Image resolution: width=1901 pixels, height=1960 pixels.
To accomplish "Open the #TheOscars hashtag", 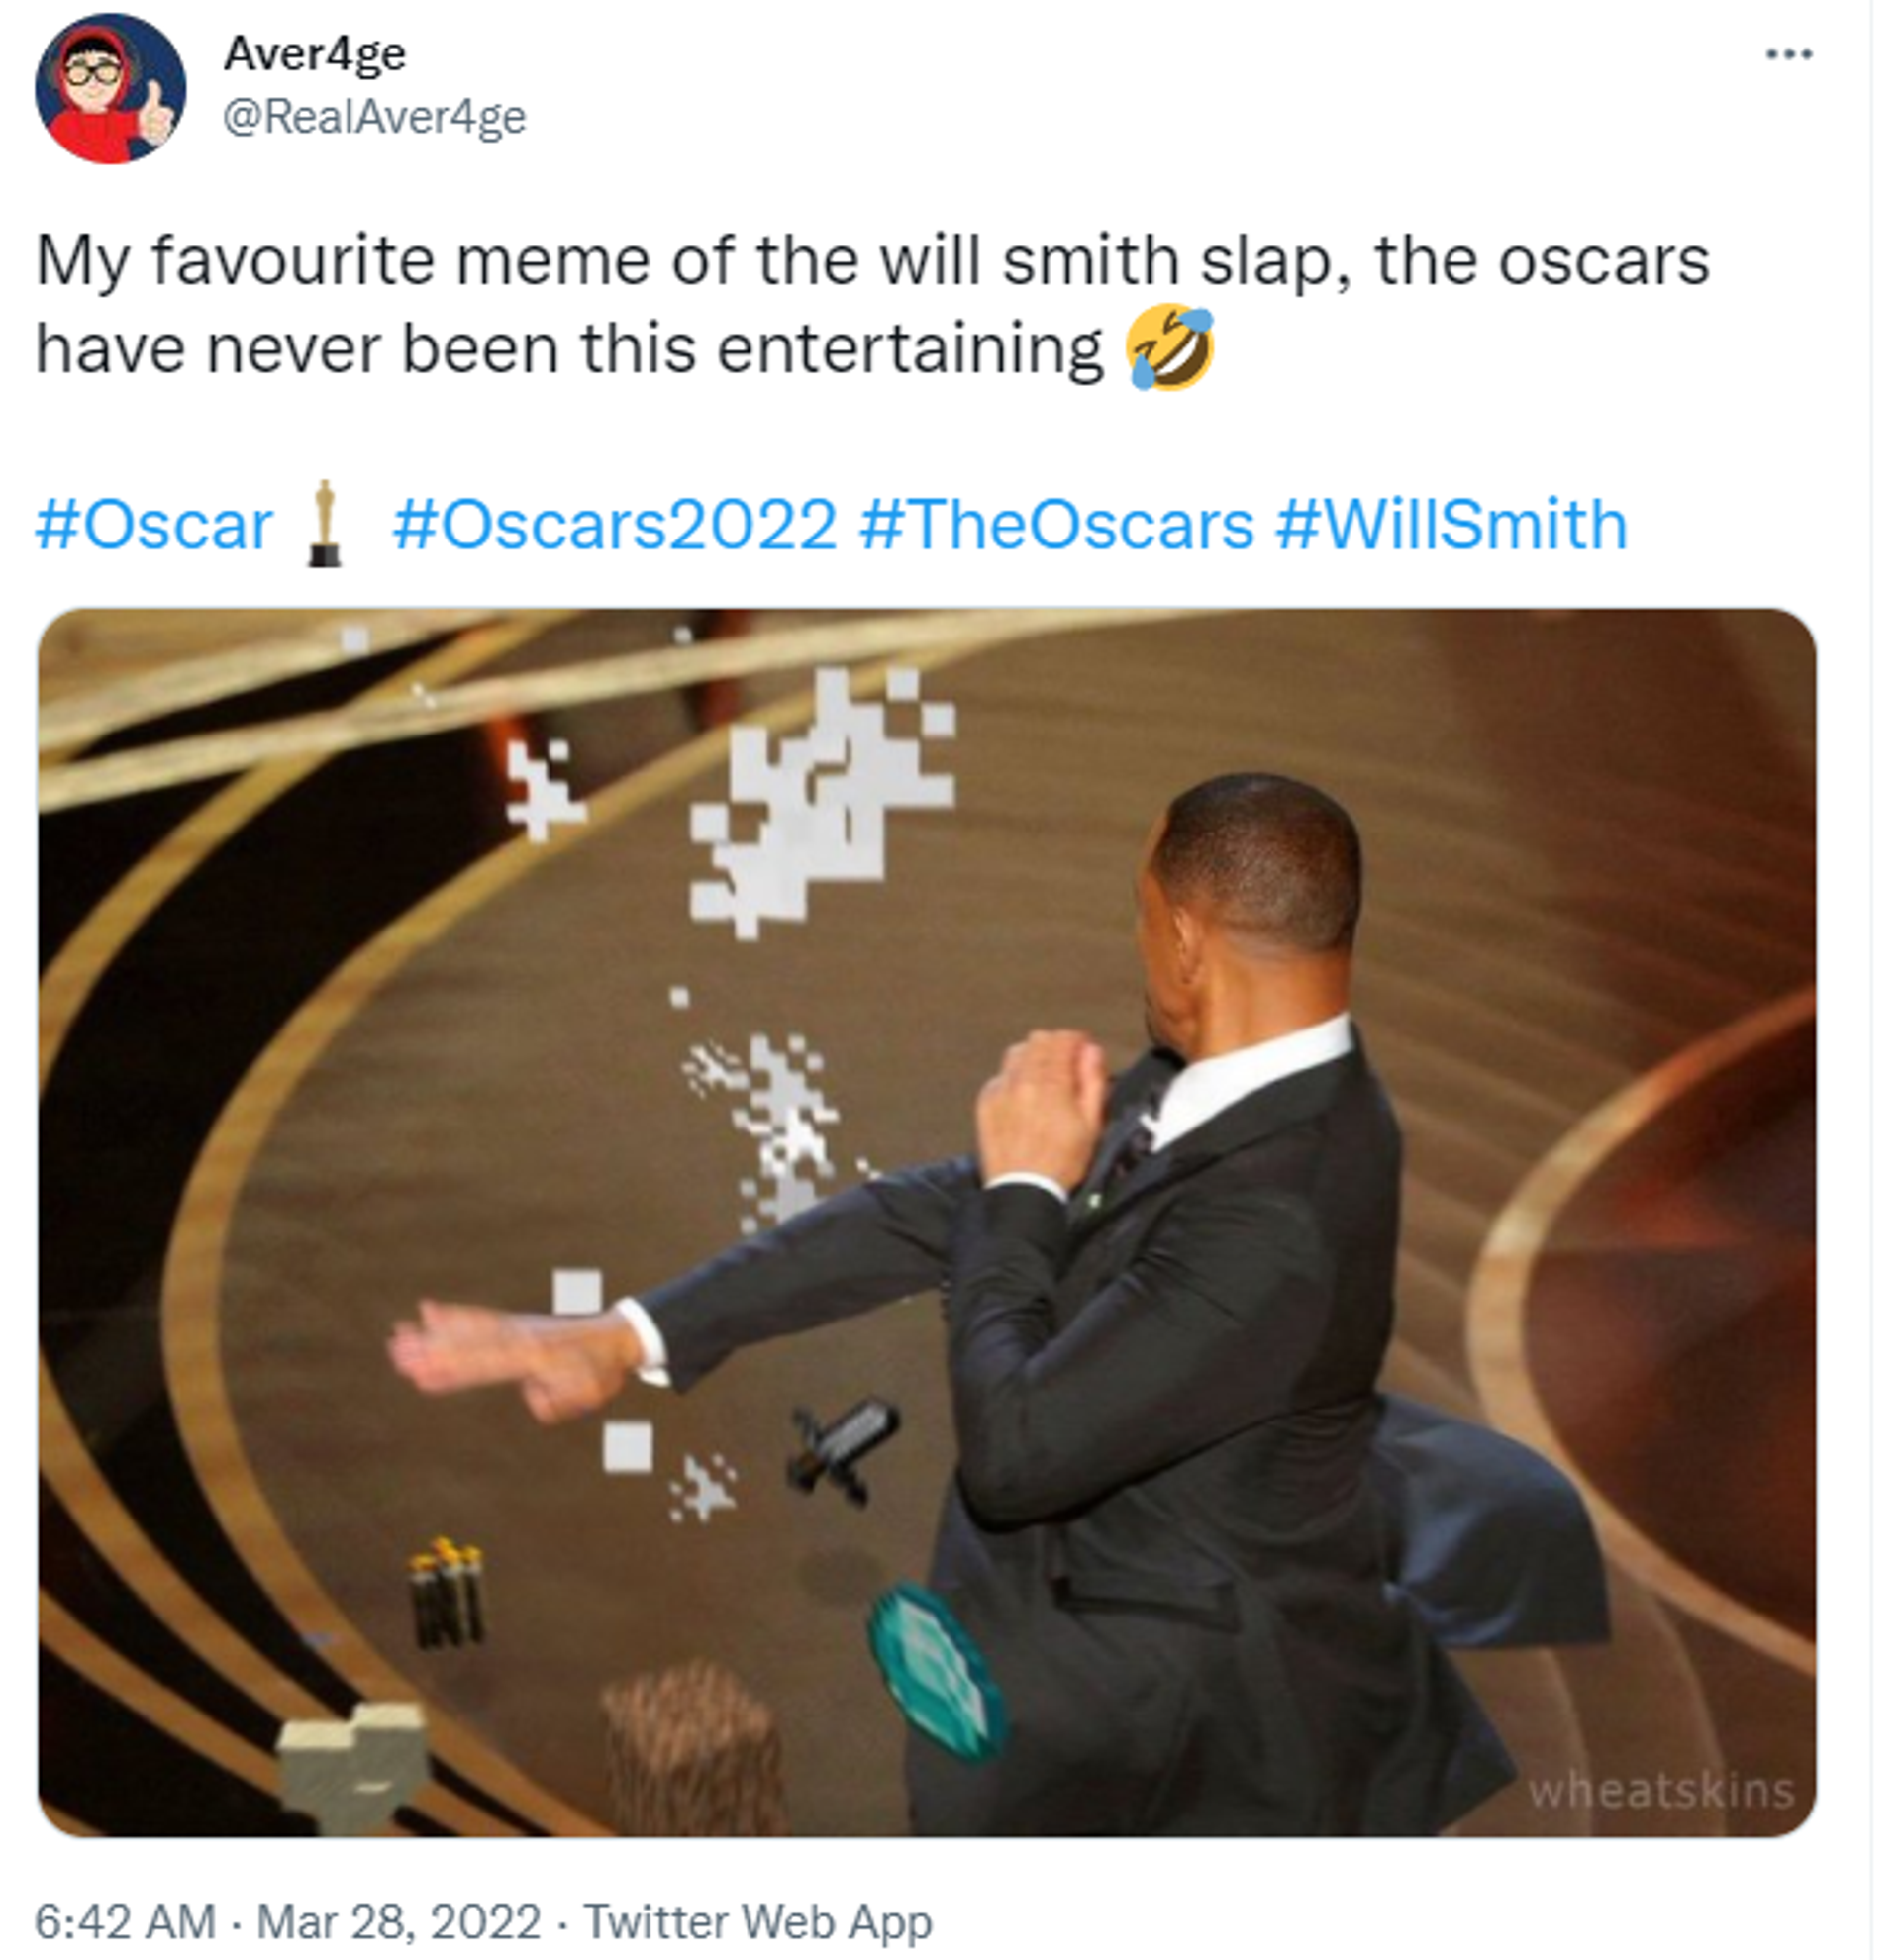I will click(x=1056, y=524).
